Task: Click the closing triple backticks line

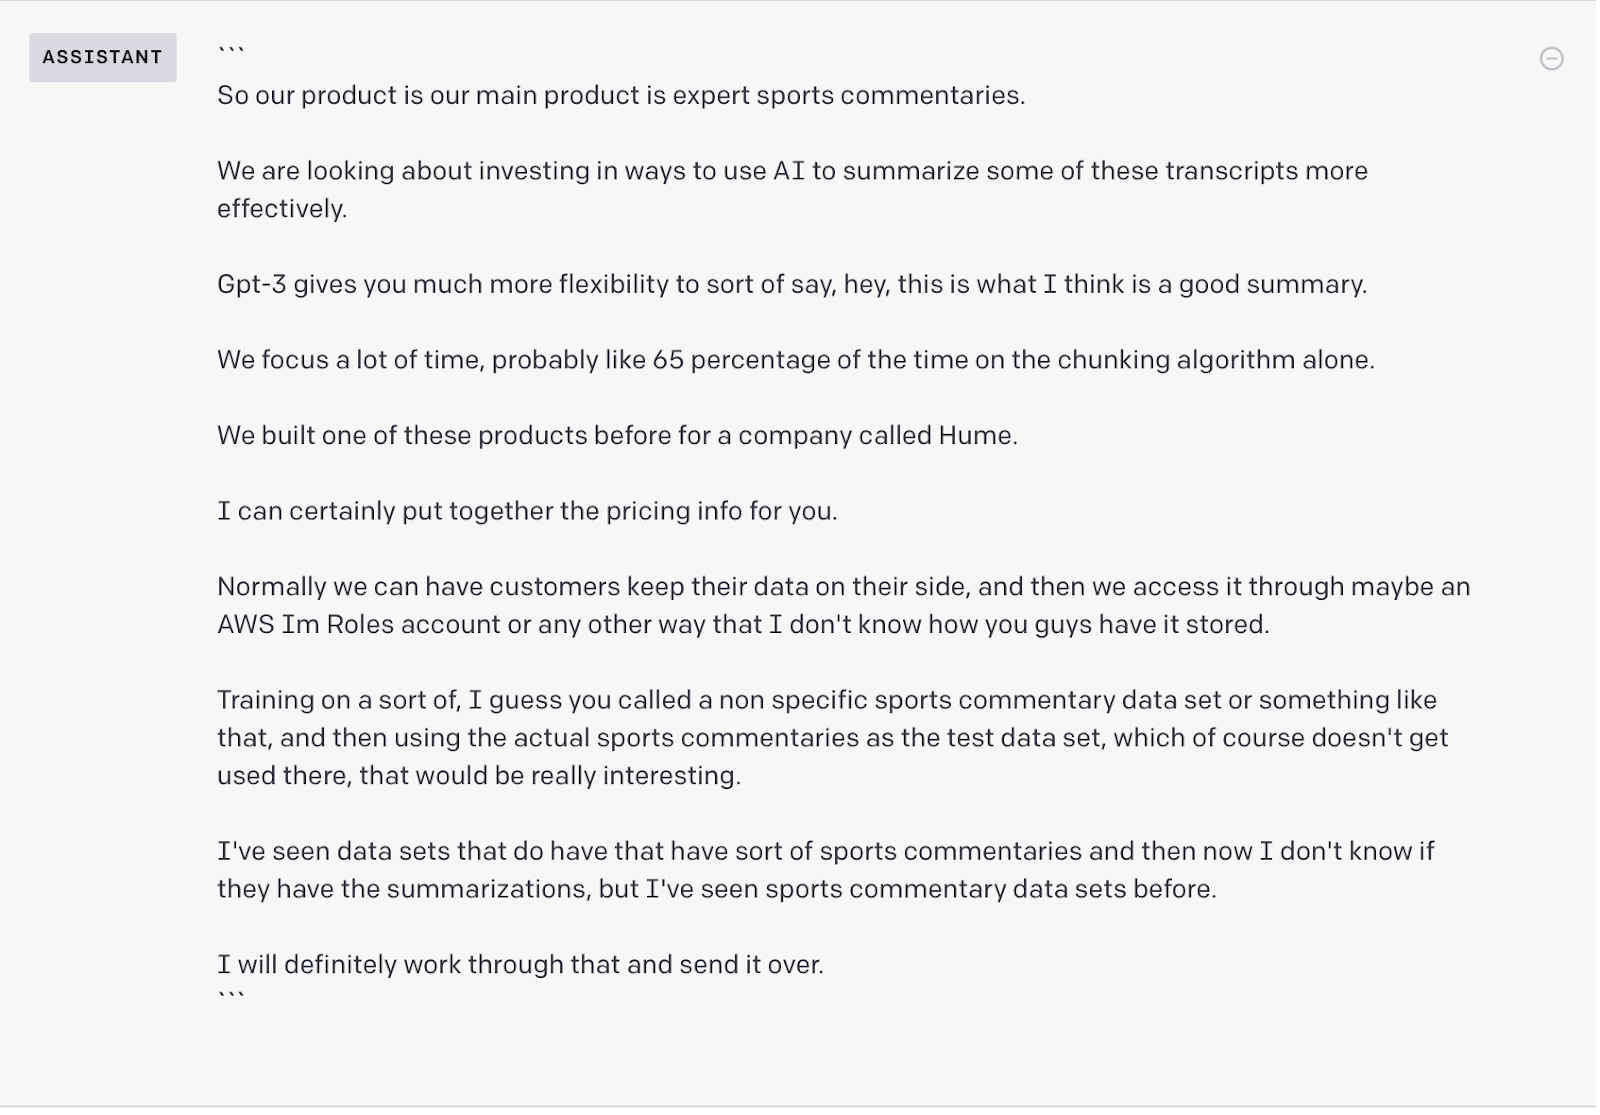Action: tap(231, 994)
